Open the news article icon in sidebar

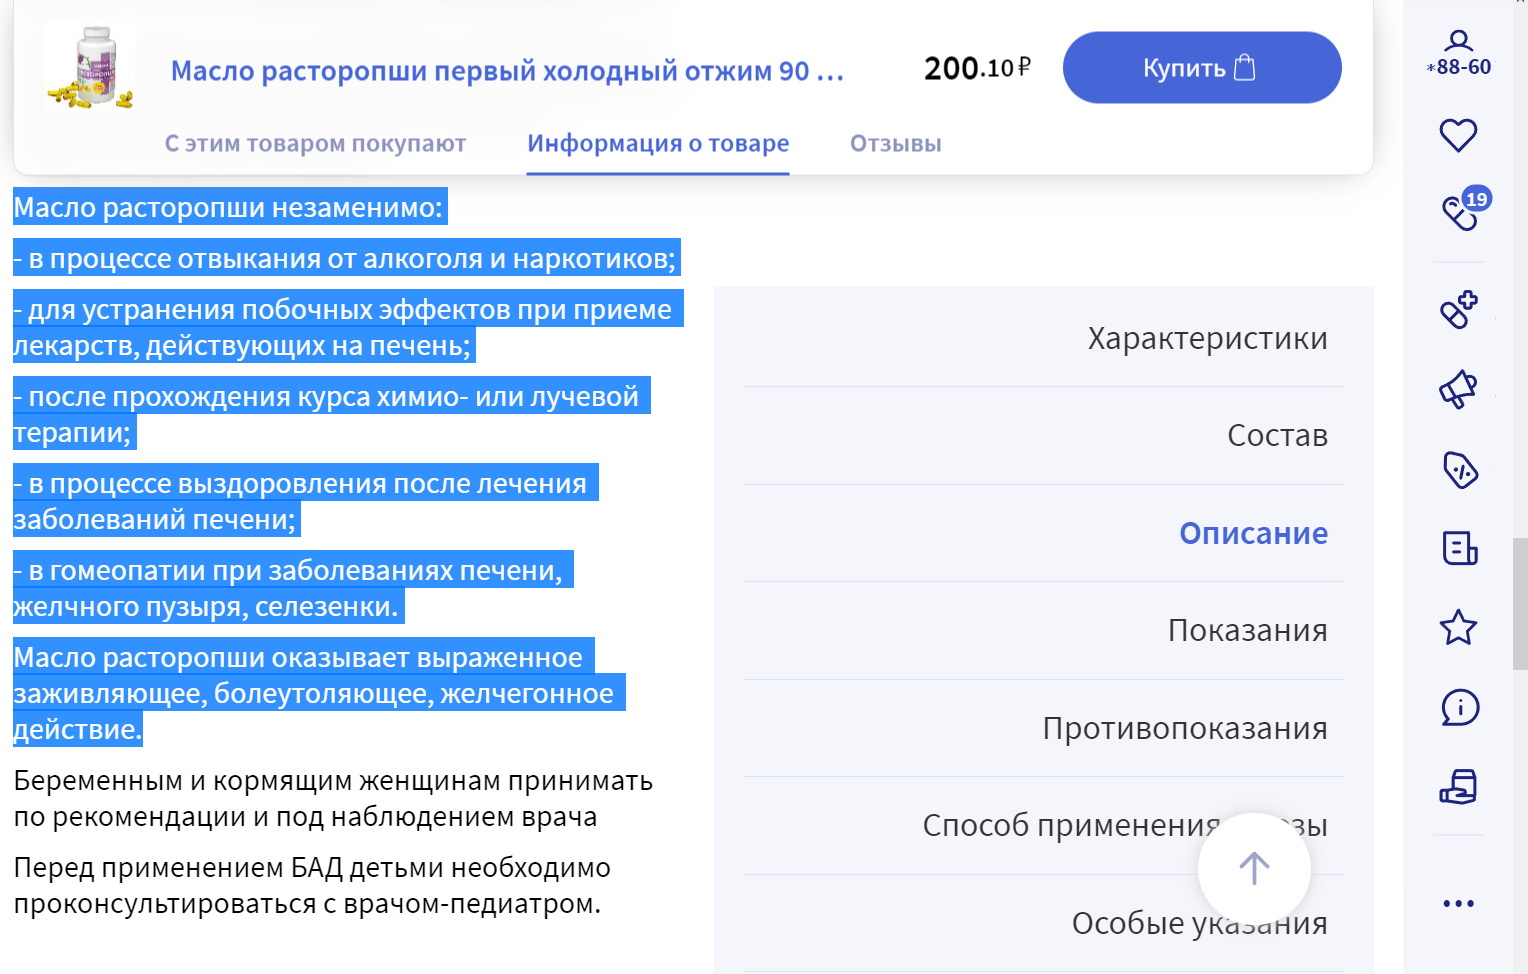coord(1459,549)
